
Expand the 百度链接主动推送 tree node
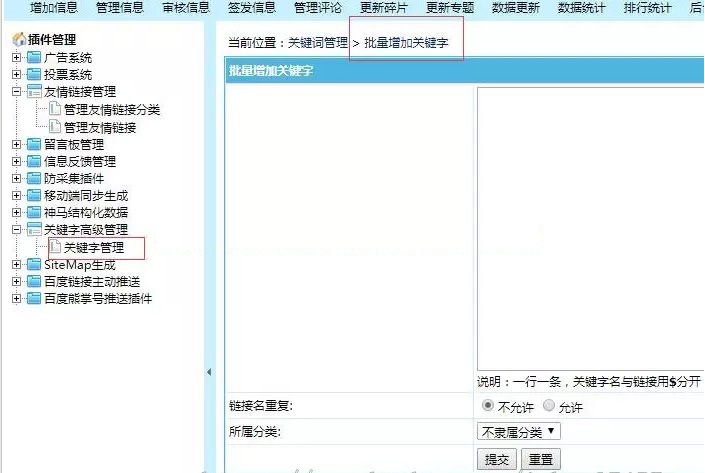(17, 282)
